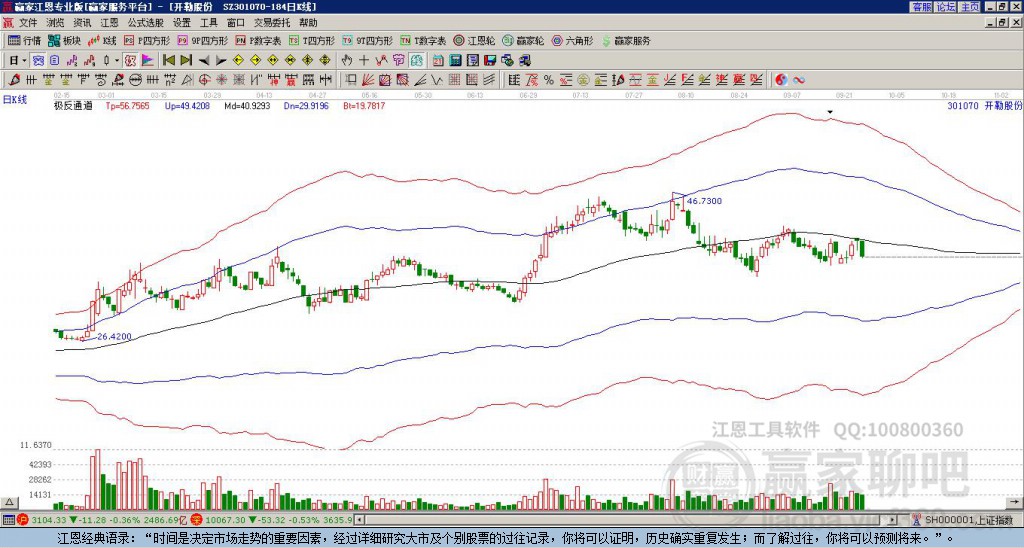Toggle the 权 price adjustment icon

coord(131,60)
